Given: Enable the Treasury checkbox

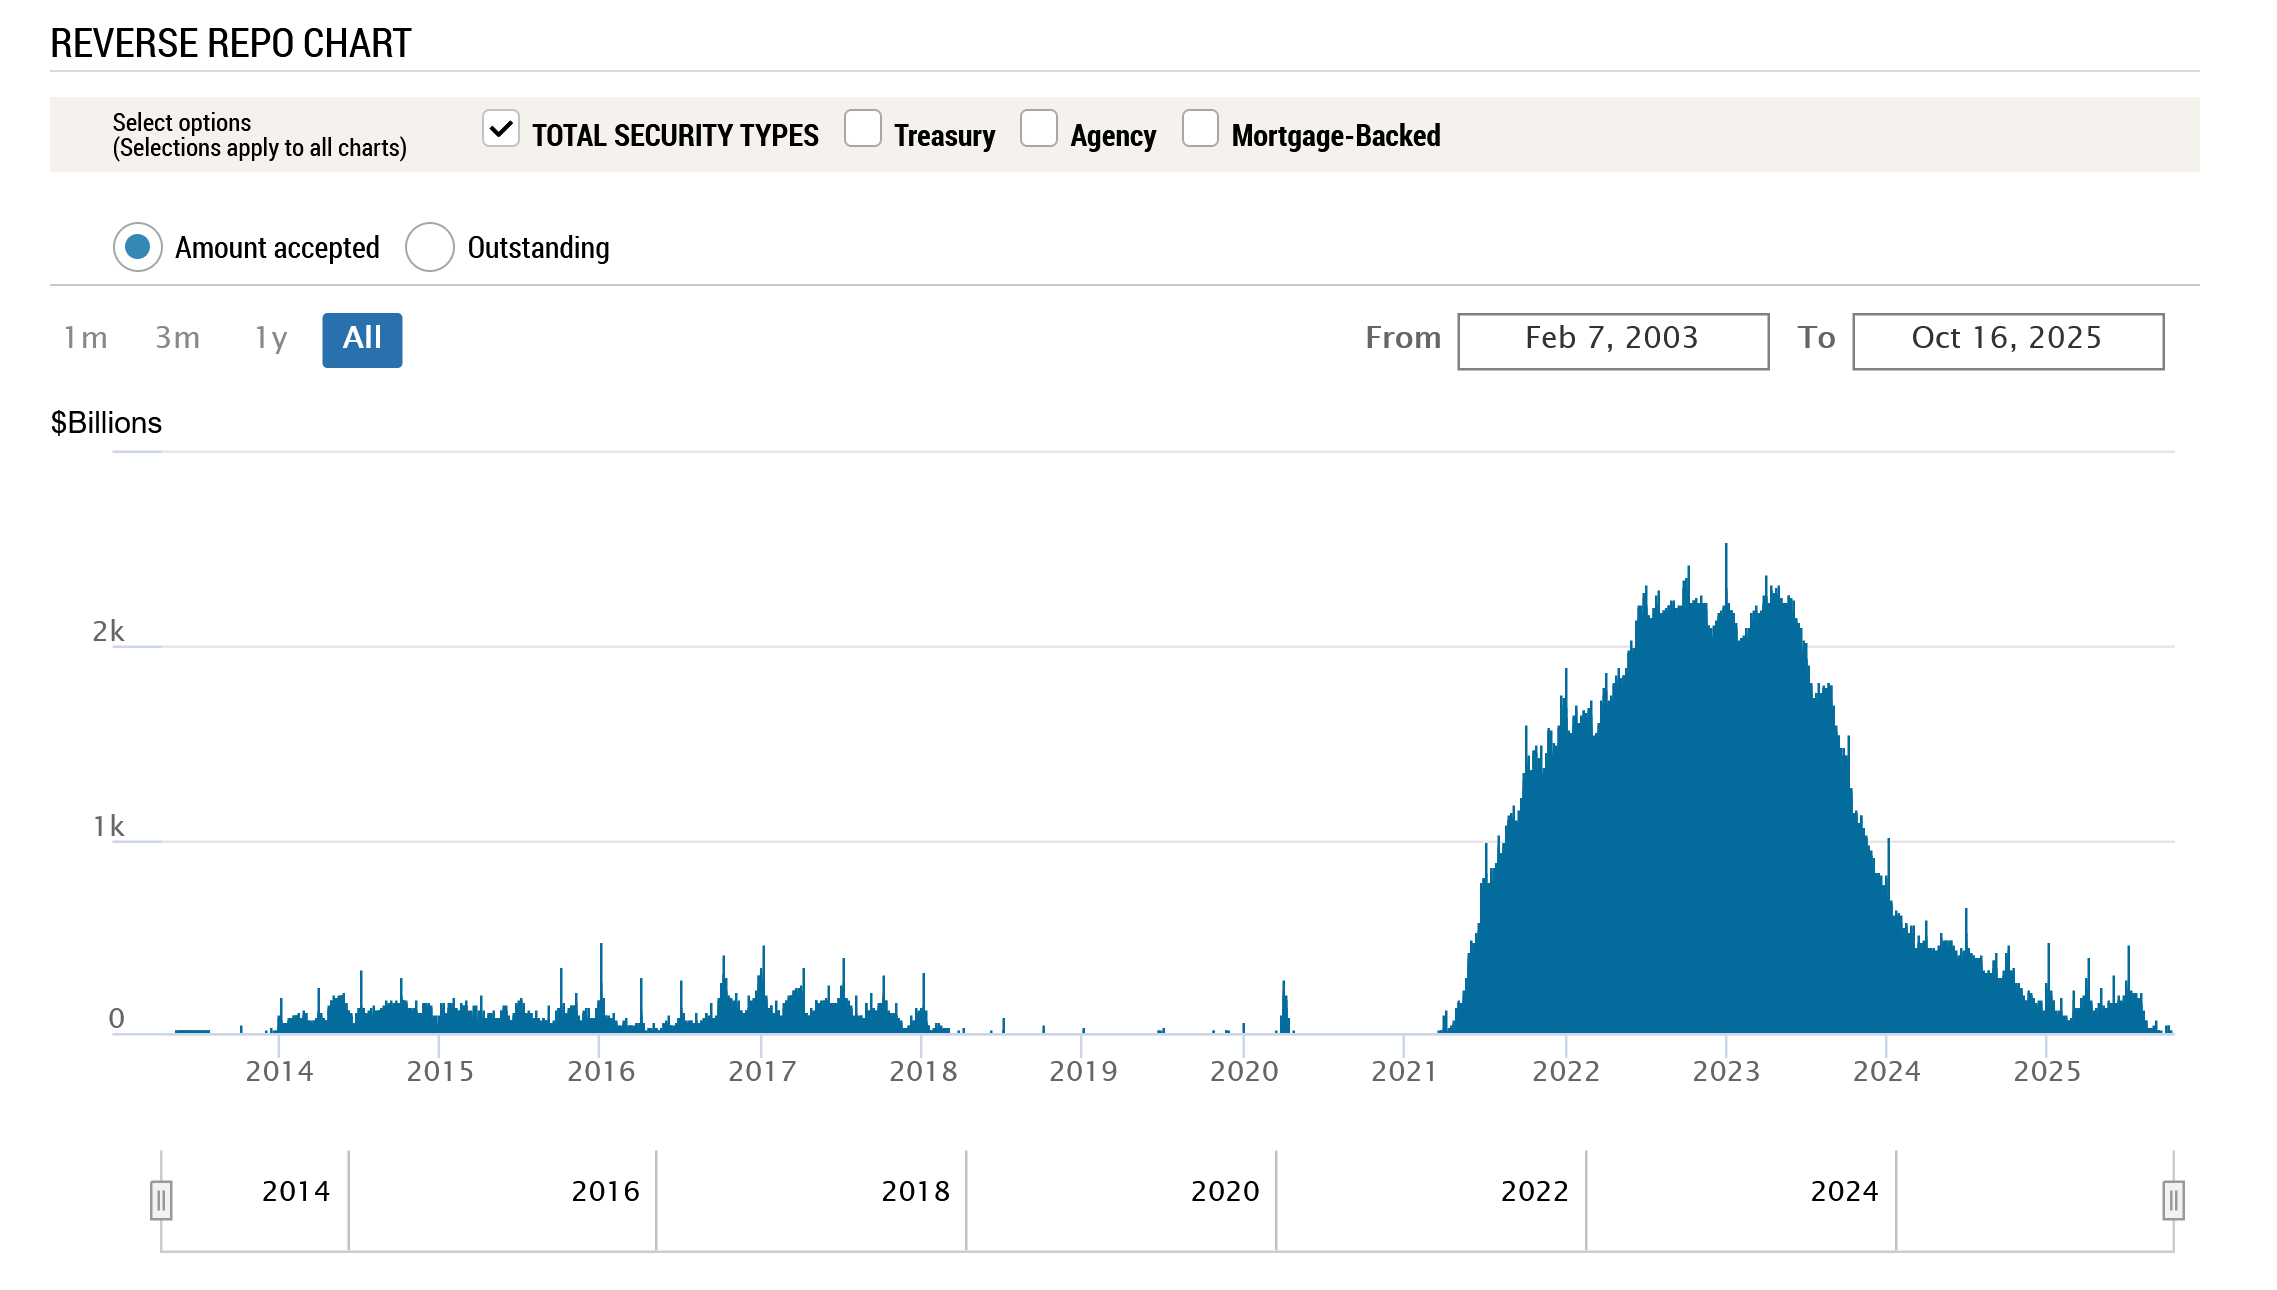Looking at the screenshot, I should 862,130.
